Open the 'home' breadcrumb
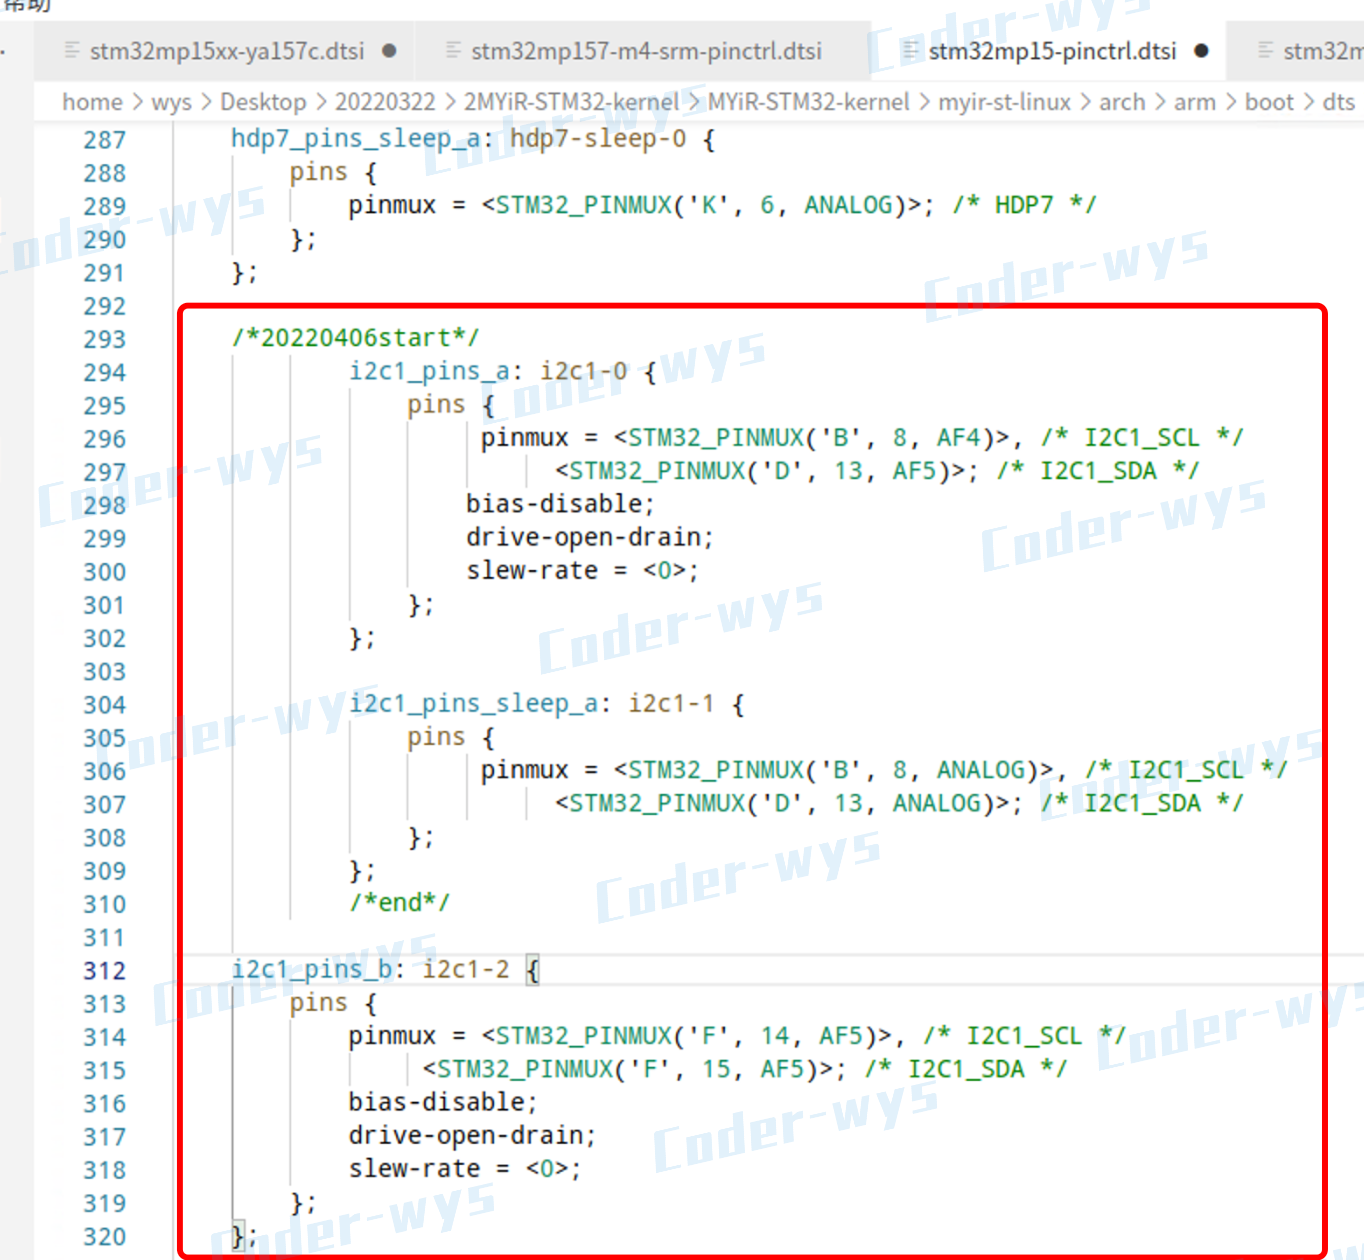The width and height of the screenshot is (1364, 1260). click(92, 102)
